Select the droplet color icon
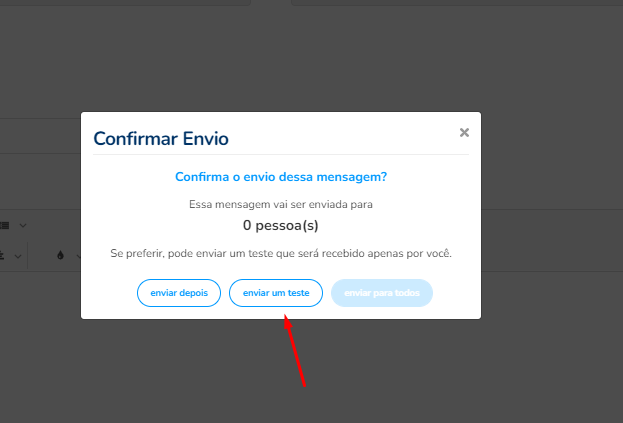The image size is (623, 423). 60,255
